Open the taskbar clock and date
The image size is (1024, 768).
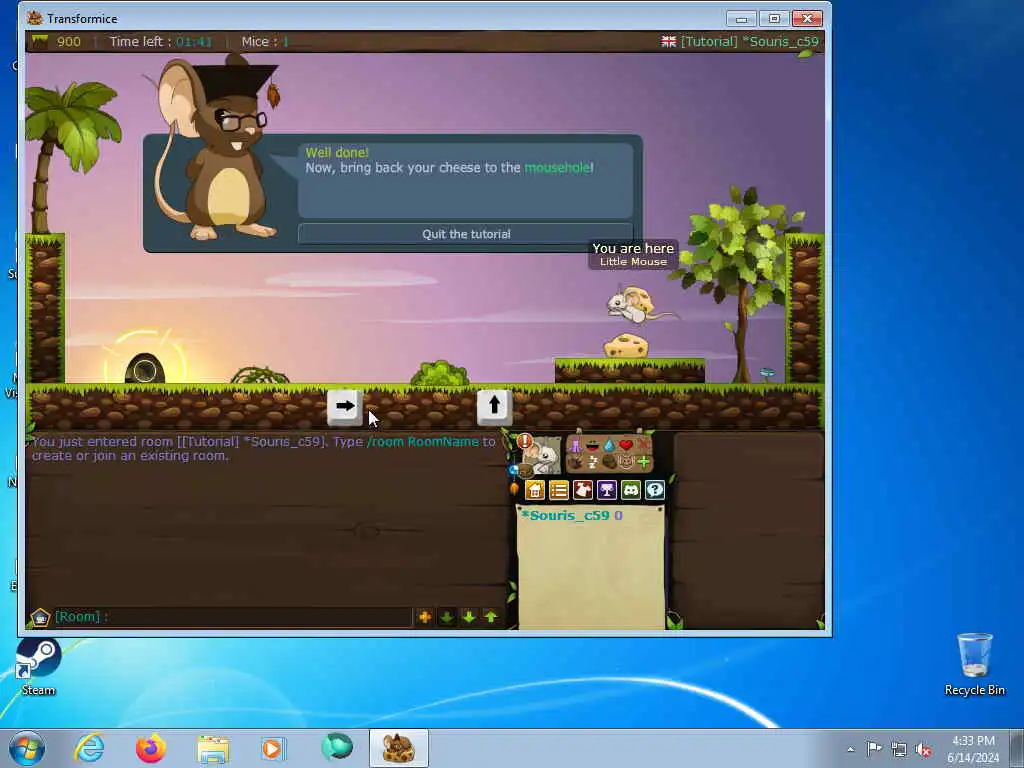973,749
